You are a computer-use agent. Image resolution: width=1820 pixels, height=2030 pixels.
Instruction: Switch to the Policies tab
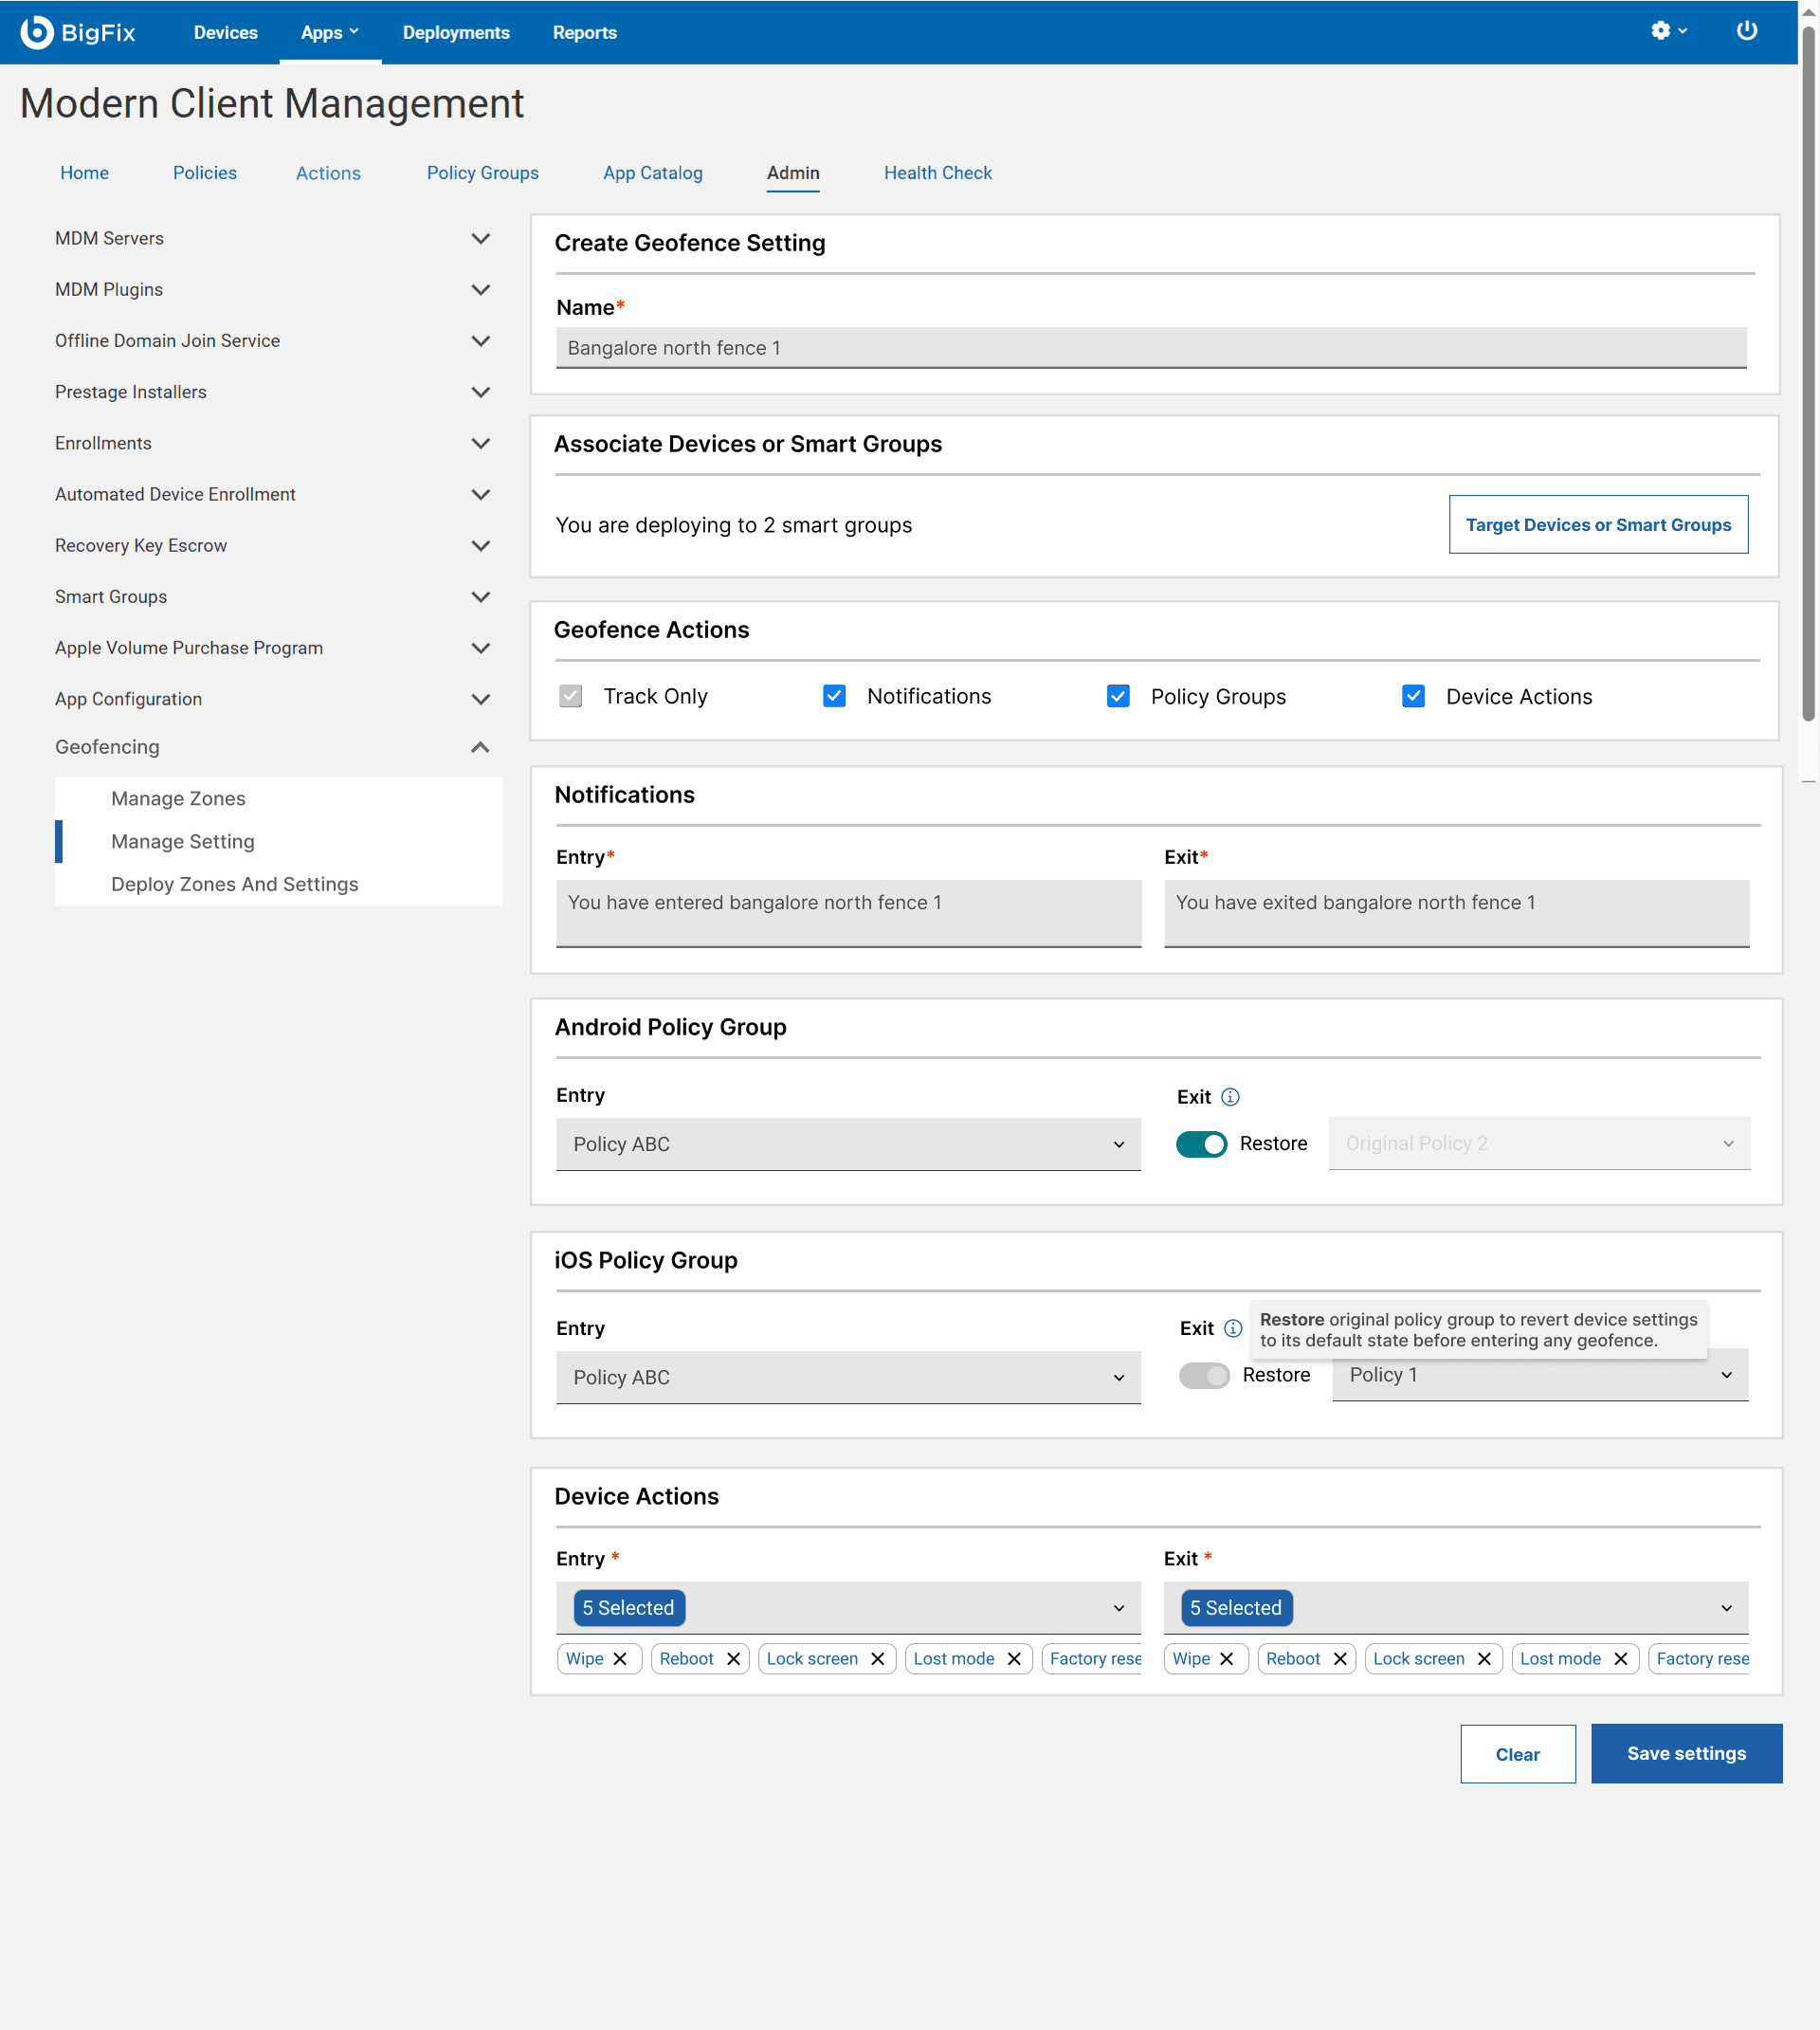pyautogui.click(x=204, y=173)
